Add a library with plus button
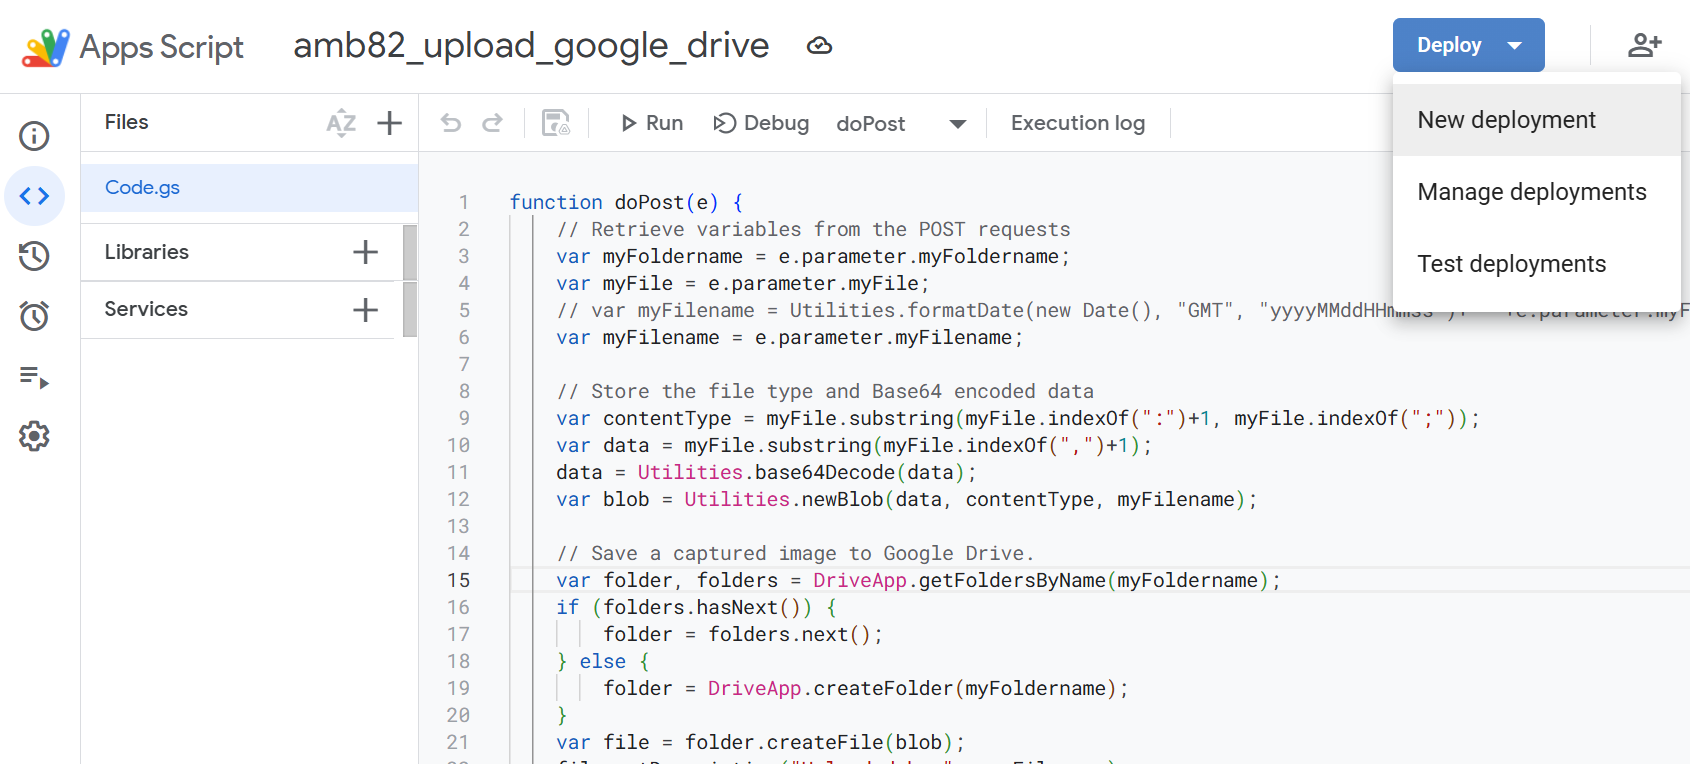1690x764 pixels. pyautogui.click(x=365, y=252)
